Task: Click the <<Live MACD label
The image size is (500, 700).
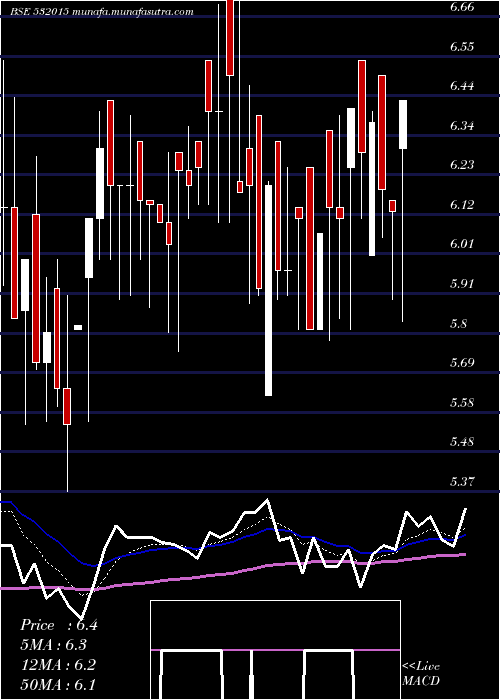Action: click(x=421, y=674)
